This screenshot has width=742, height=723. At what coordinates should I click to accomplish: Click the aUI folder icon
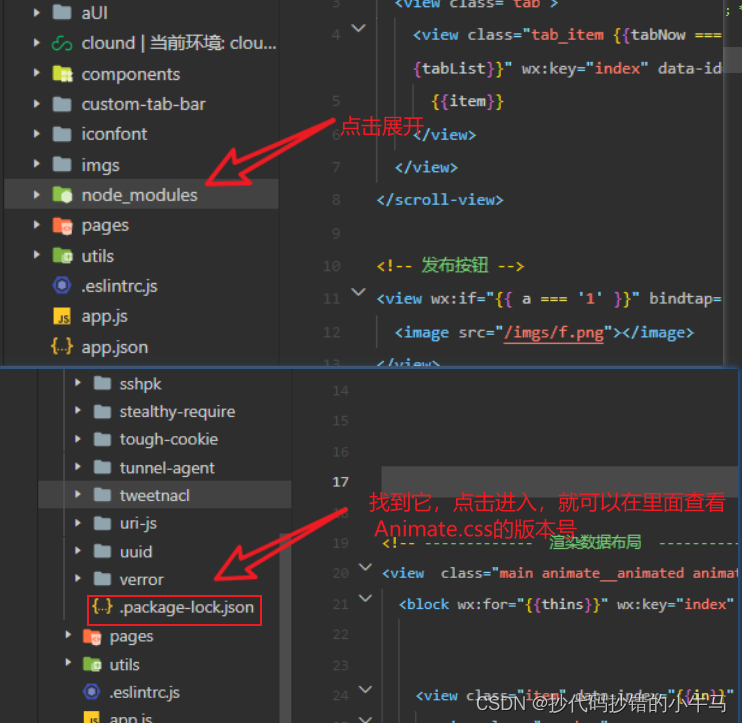click(x=62, y=12)
